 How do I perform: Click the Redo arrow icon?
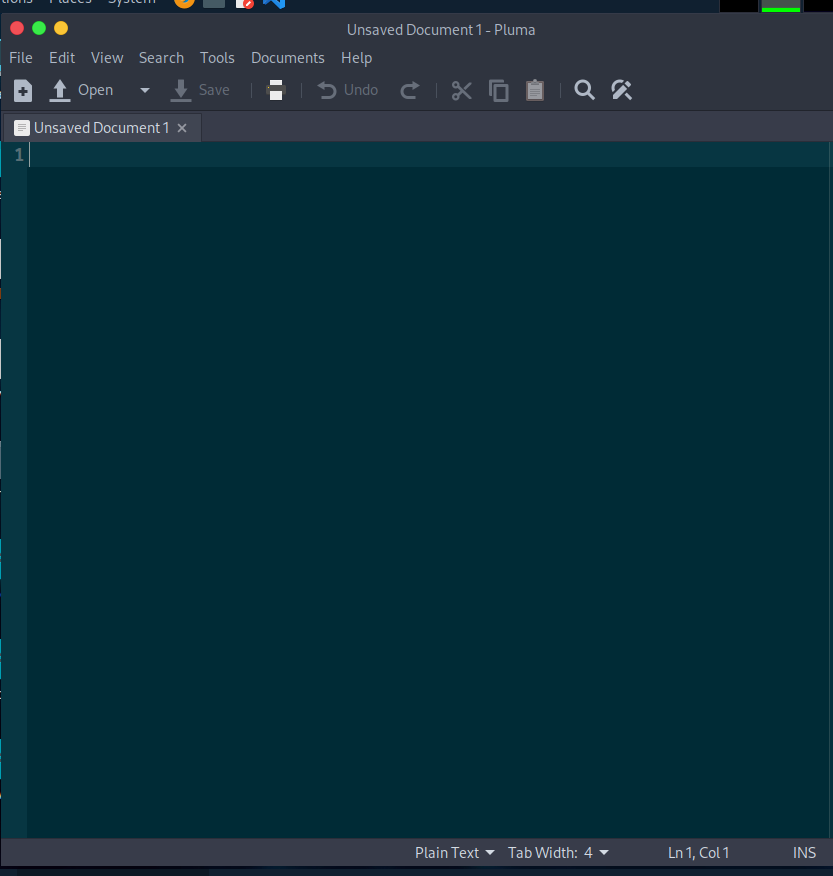point(409,91)
